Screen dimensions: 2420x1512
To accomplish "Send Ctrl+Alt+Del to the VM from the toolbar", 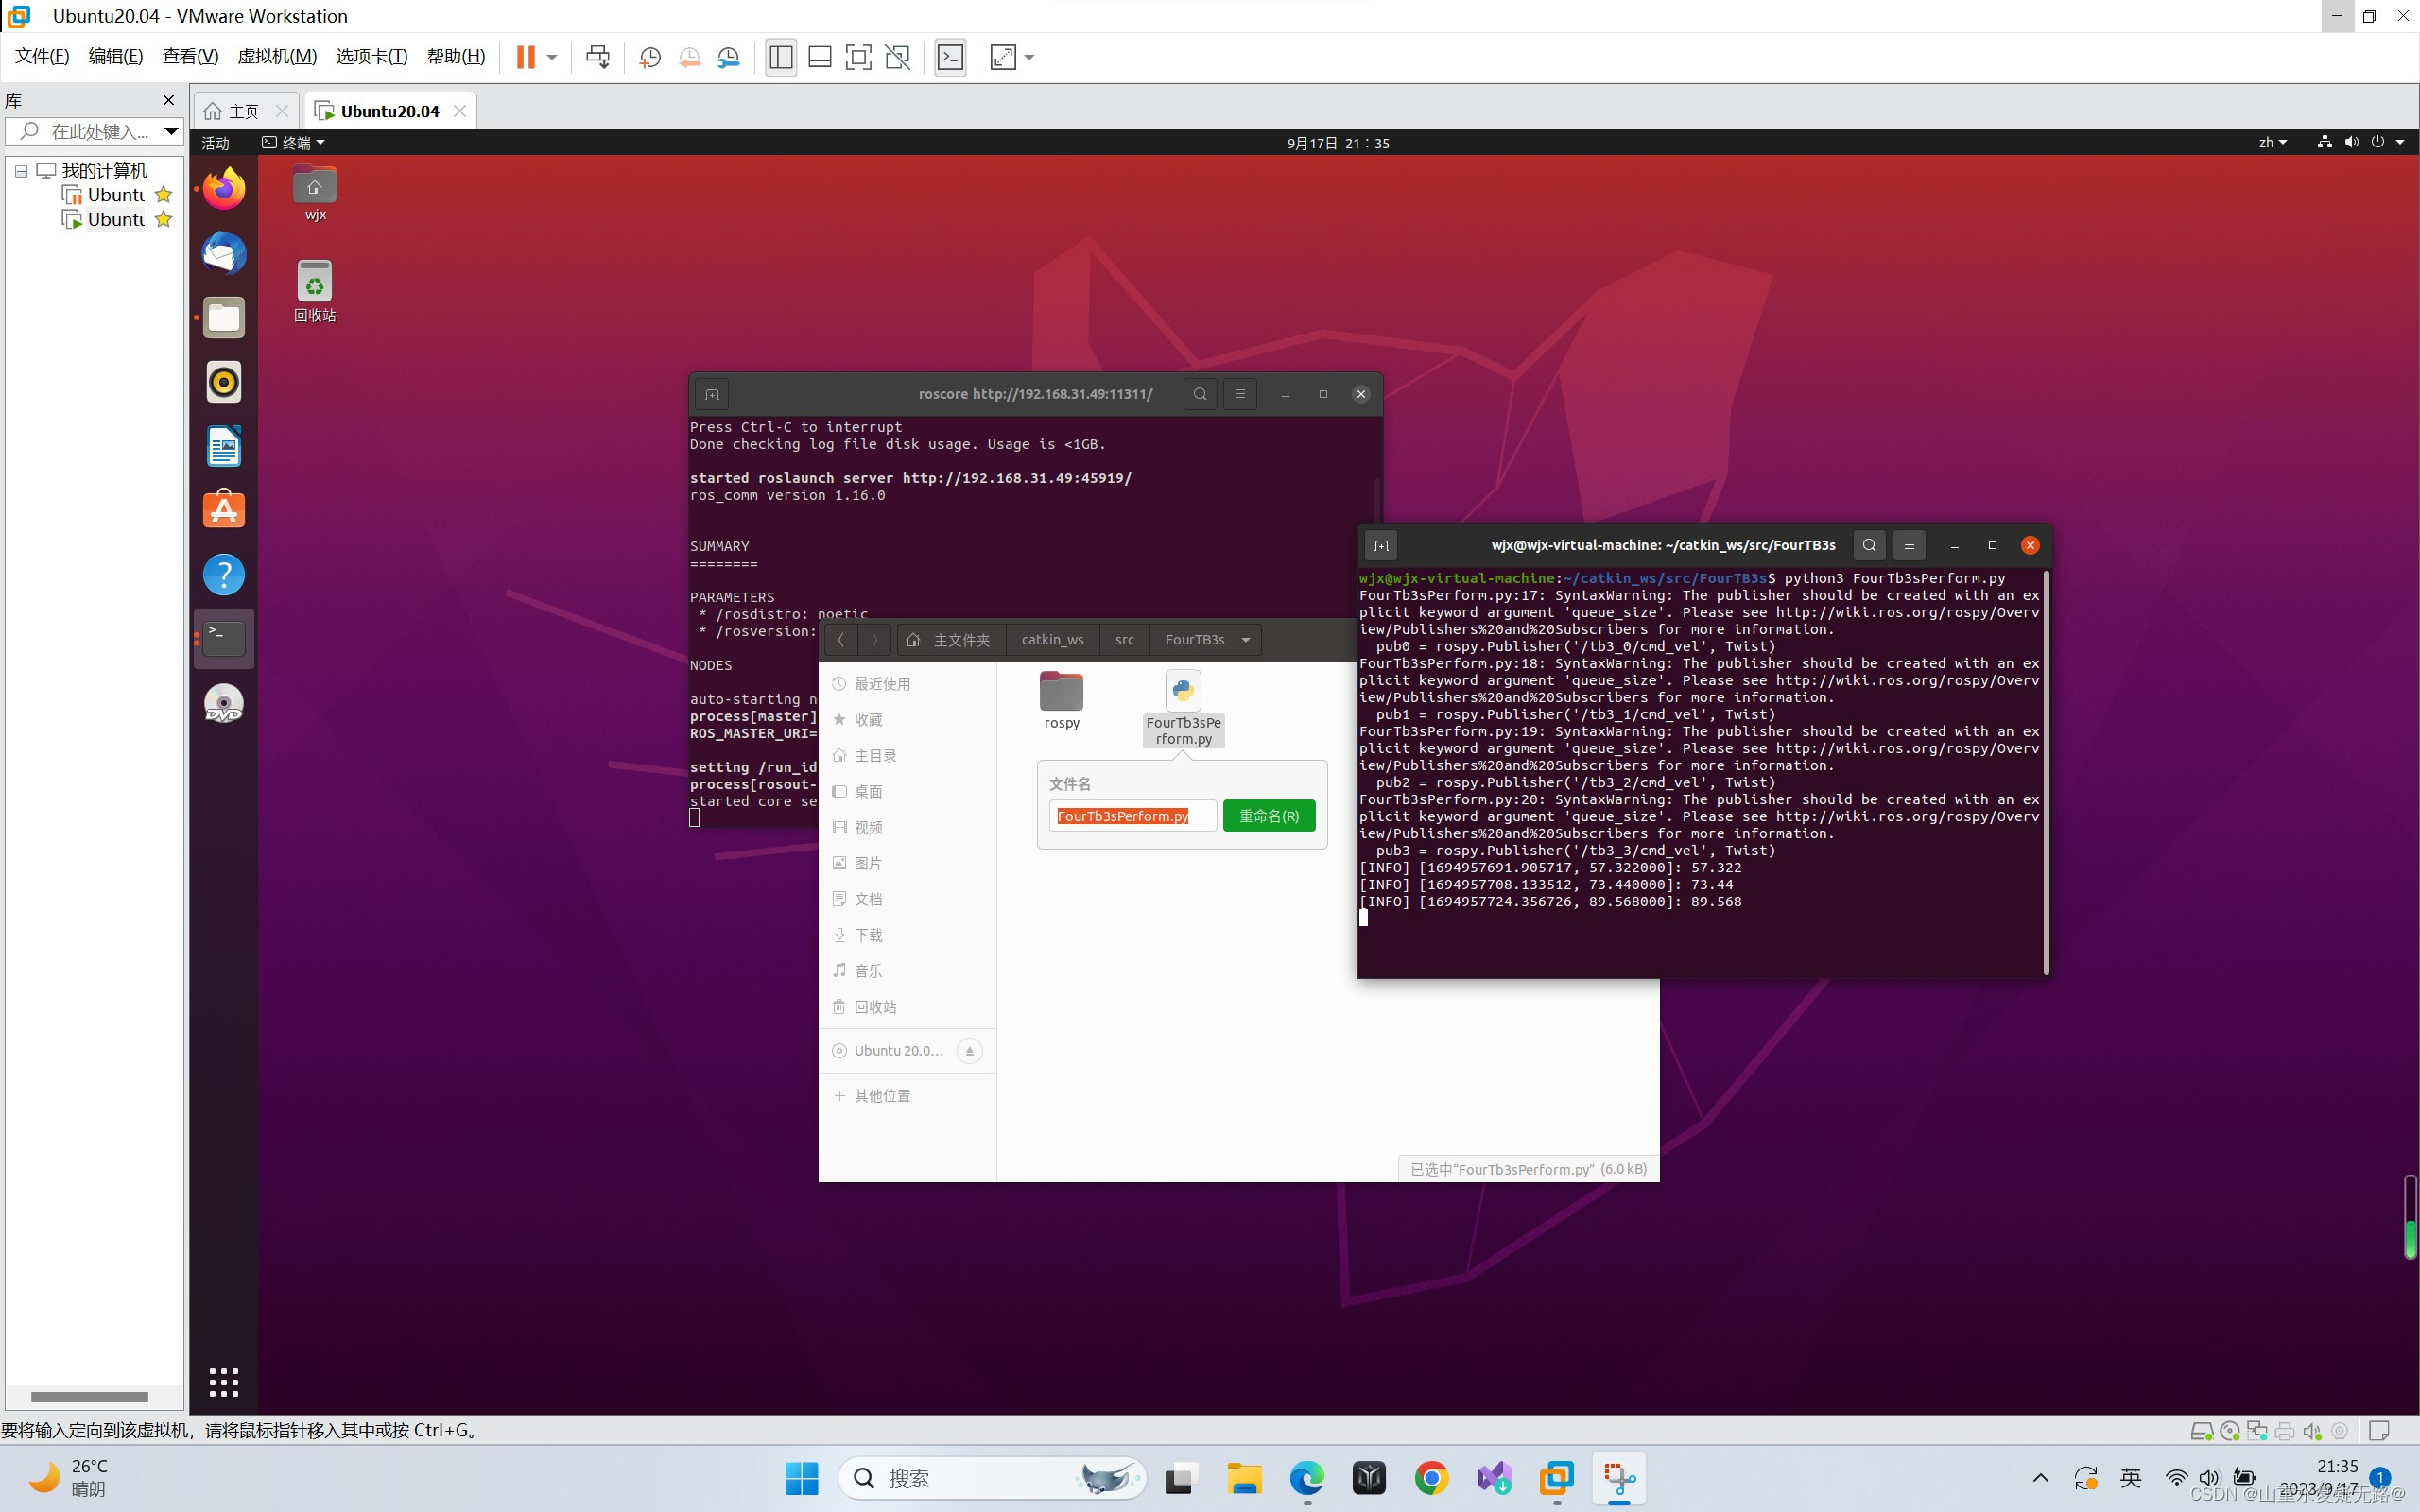I will coord(598,57).
